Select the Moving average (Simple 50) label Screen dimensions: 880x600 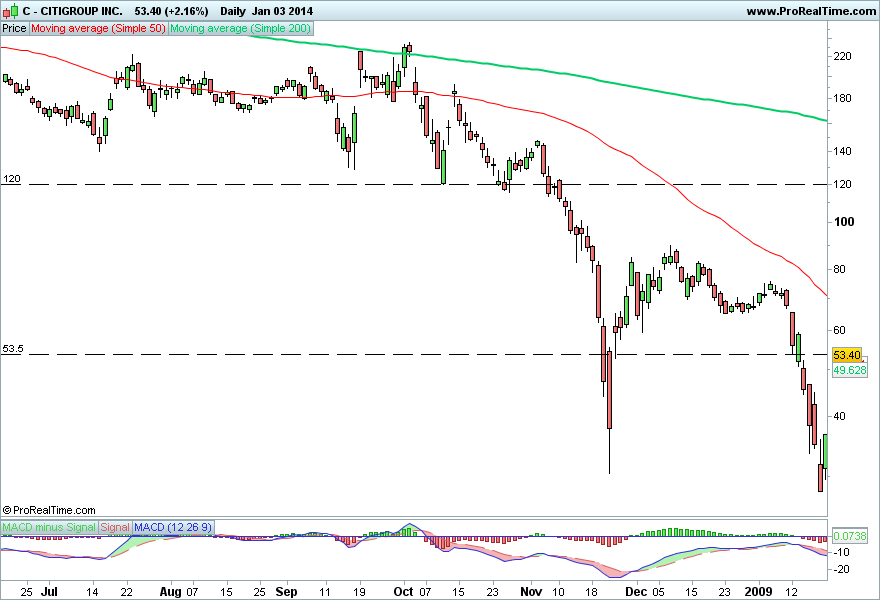[98, 28]
